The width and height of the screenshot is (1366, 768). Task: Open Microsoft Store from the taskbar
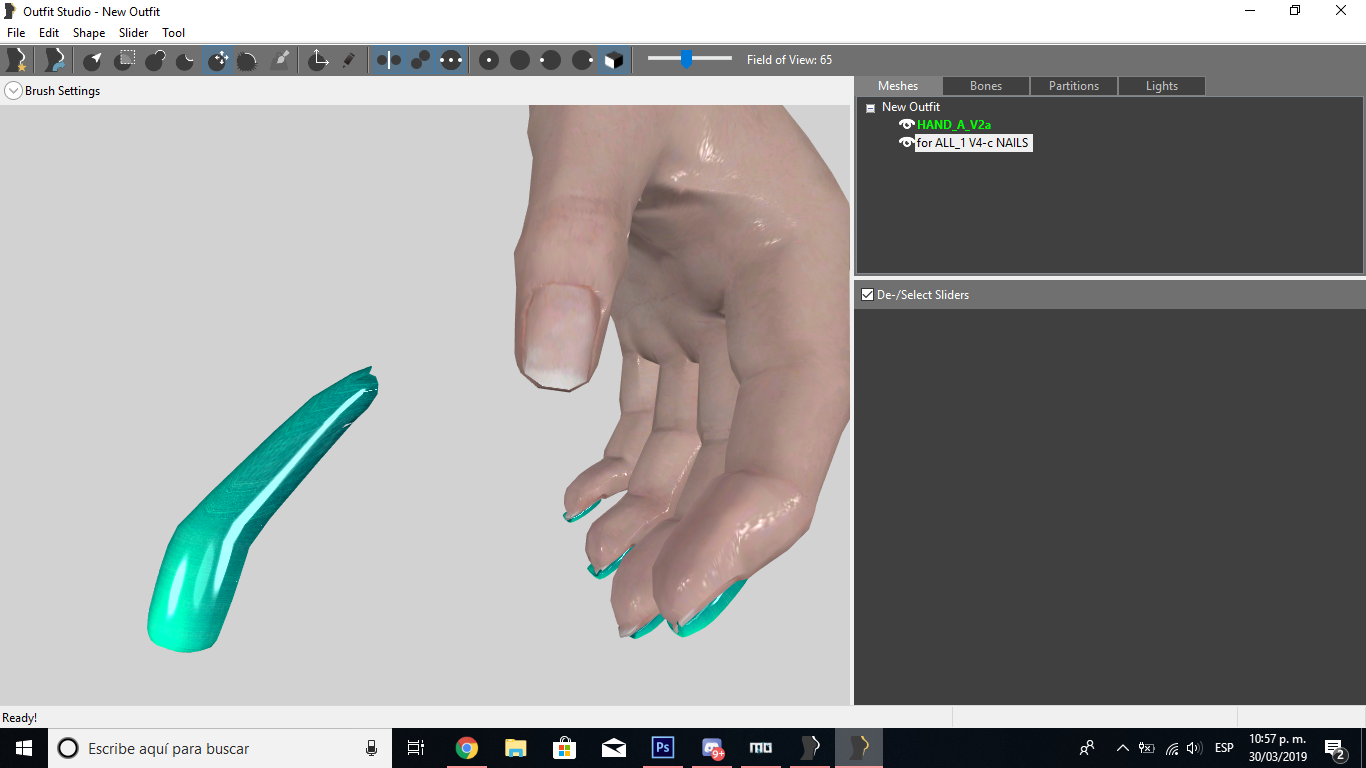click(564, 748)
